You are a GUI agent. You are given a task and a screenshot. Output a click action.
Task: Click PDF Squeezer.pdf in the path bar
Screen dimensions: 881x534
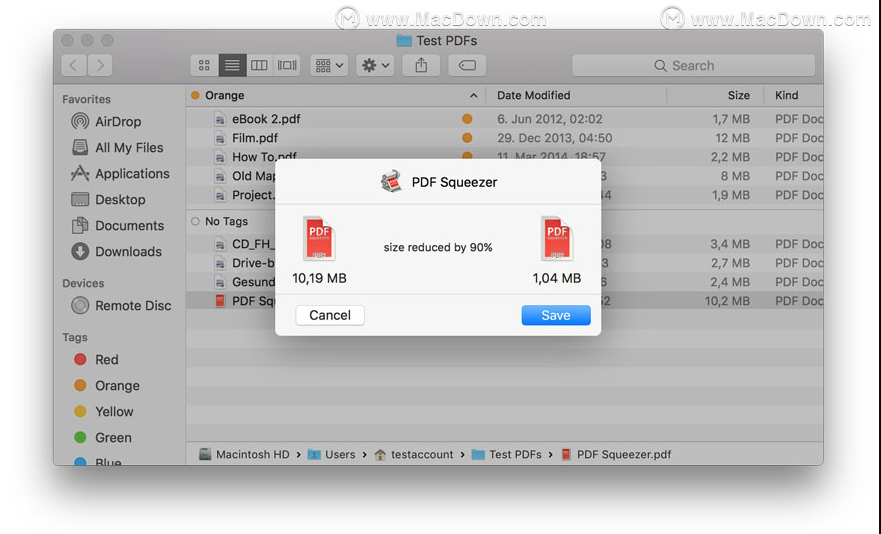point(616,455)
